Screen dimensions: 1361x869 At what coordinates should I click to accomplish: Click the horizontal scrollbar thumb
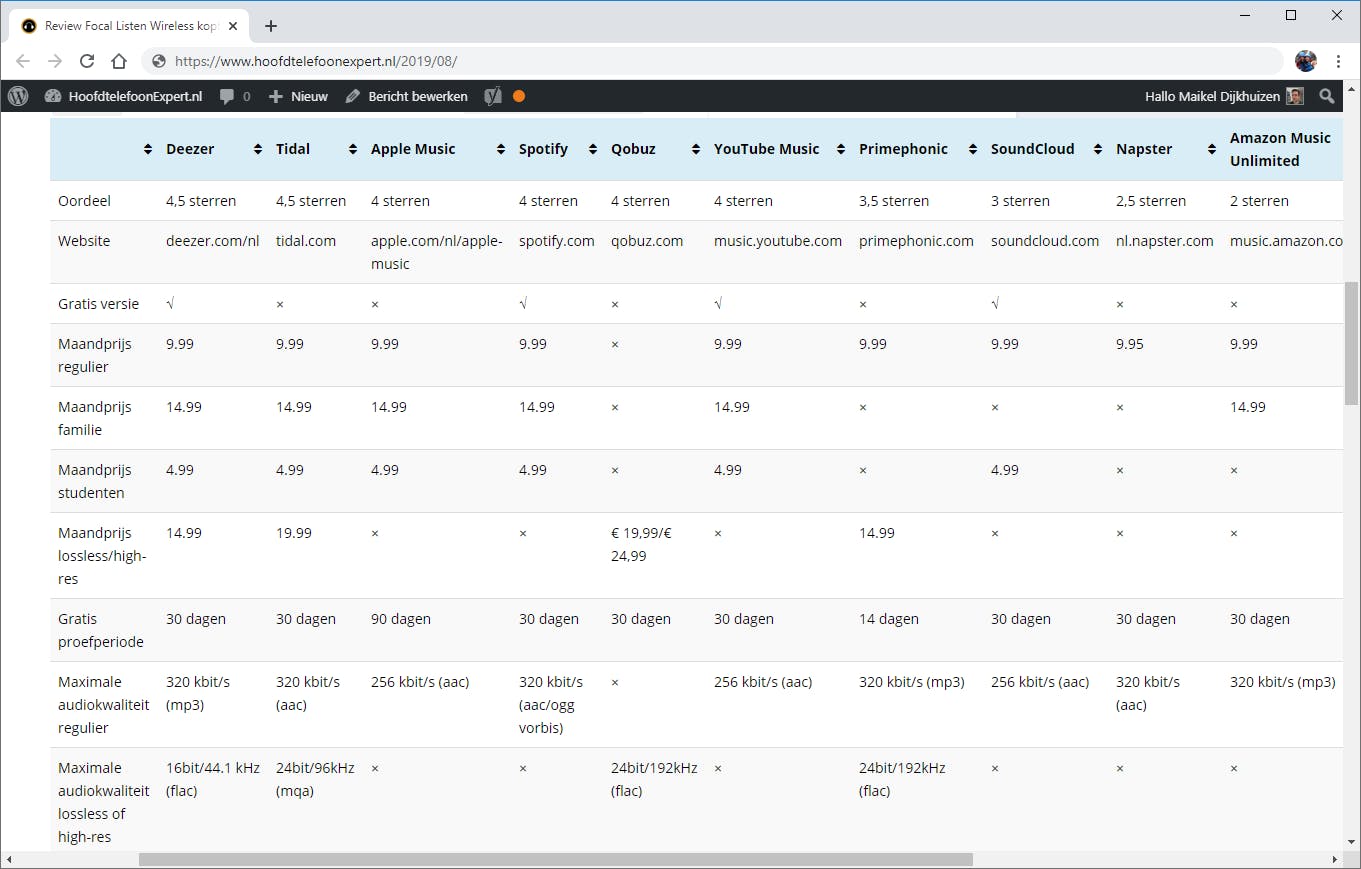tap(556, 859)
